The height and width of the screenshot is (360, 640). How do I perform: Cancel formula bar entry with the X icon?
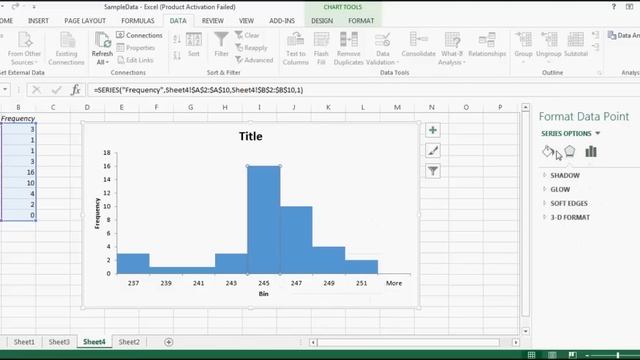[36, 90]
